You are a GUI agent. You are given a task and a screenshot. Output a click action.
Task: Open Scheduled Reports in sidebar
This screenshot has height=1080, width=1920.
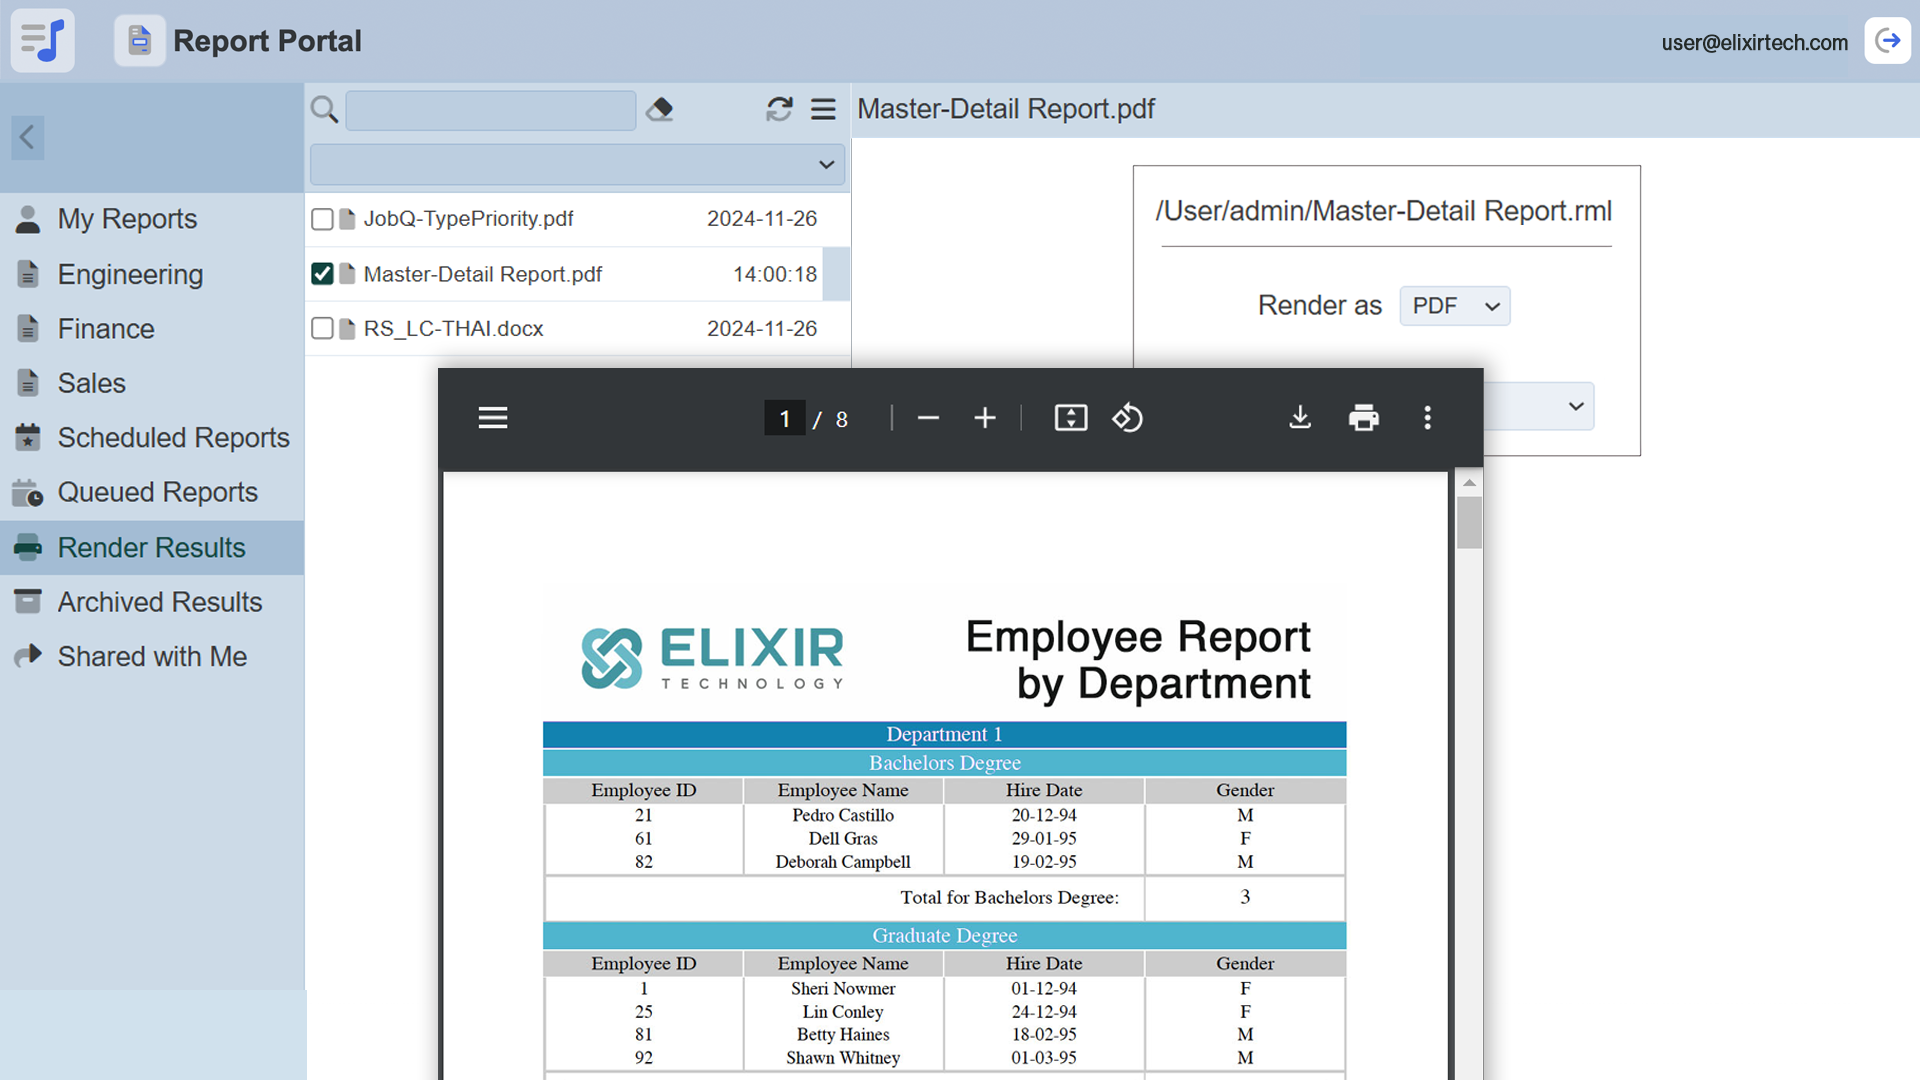pos(173,438)
